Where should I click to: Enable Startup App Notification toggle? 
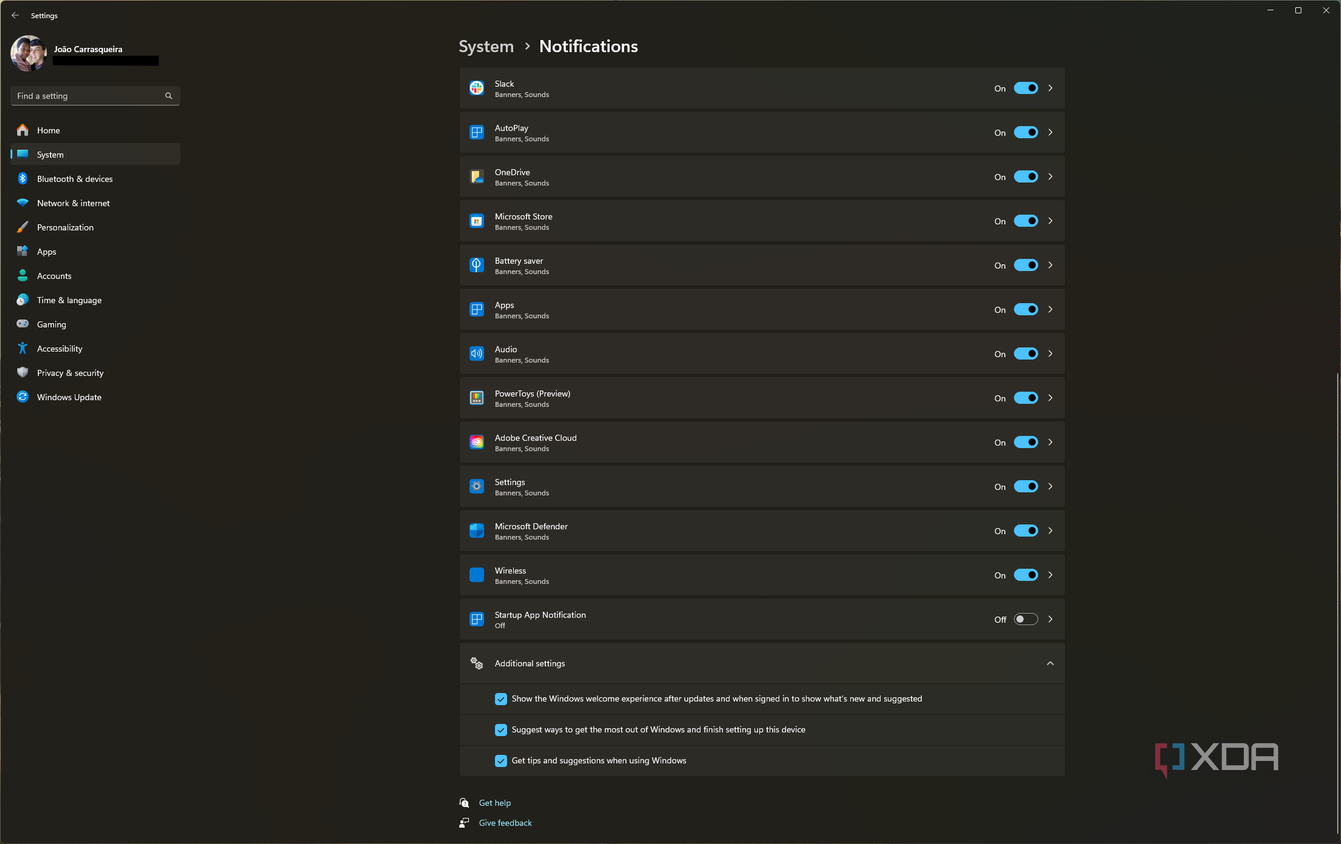click(1026, 619)
